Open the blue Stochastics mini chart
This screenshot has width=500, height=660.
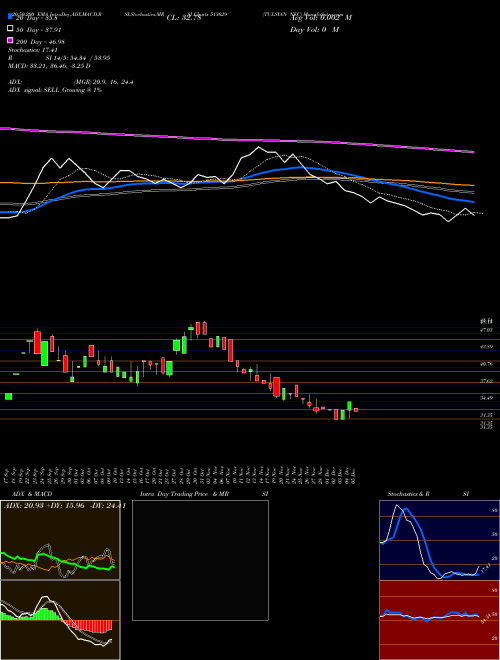[x=439, y=540]
